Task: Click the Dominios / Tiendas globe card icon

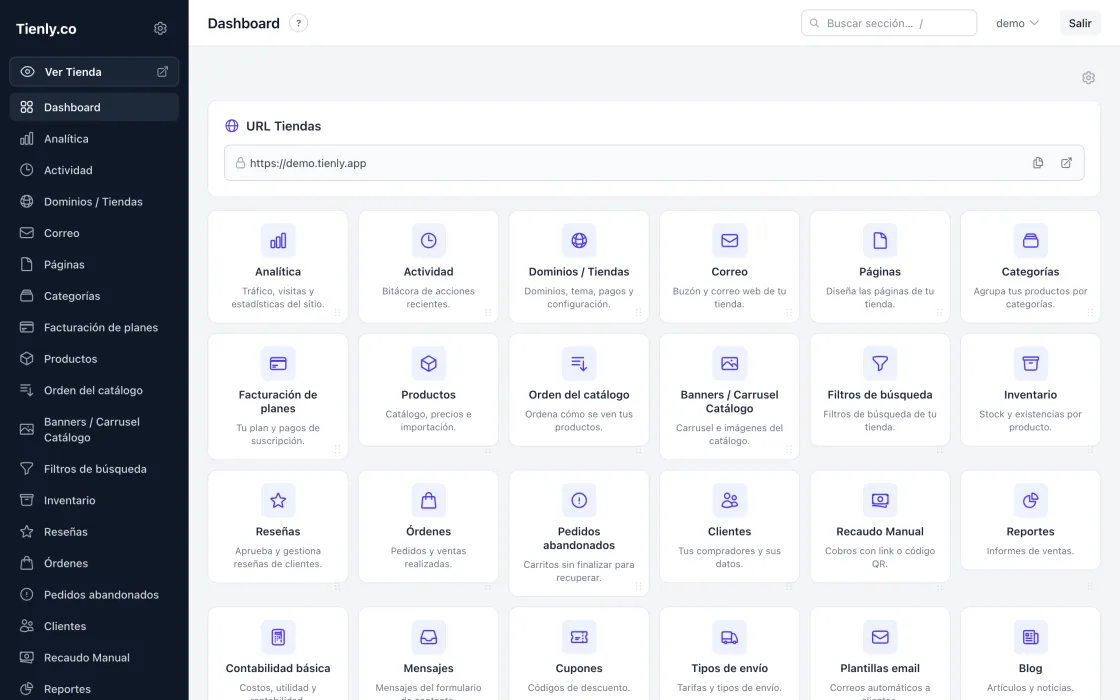Action: pos(579,241)
